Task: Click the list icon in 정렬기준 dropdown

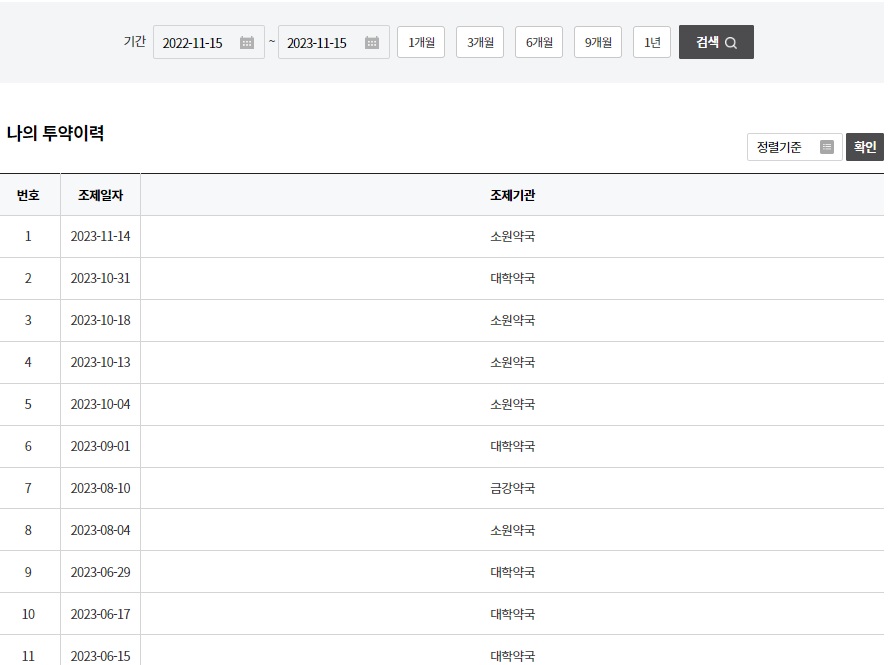Action: pyautogui.click(x=827, y=147)
